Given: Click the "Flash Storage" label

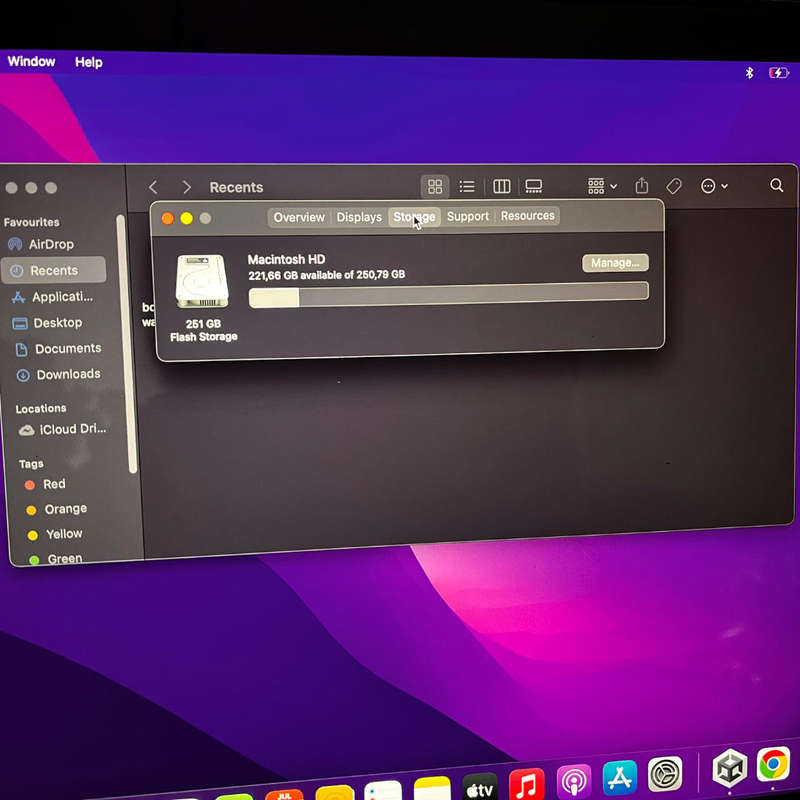Looking at the screenshot, I should [x=204, y=337].
